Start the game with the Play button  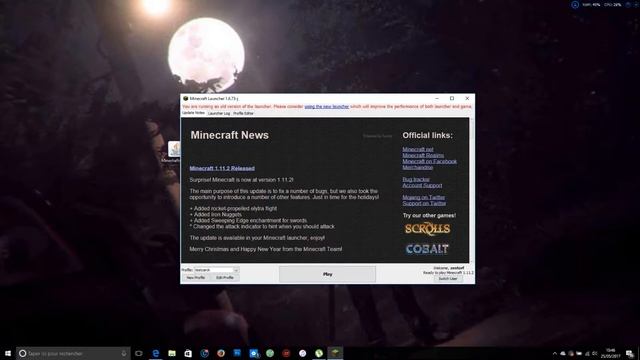click(x=327, y=274)
